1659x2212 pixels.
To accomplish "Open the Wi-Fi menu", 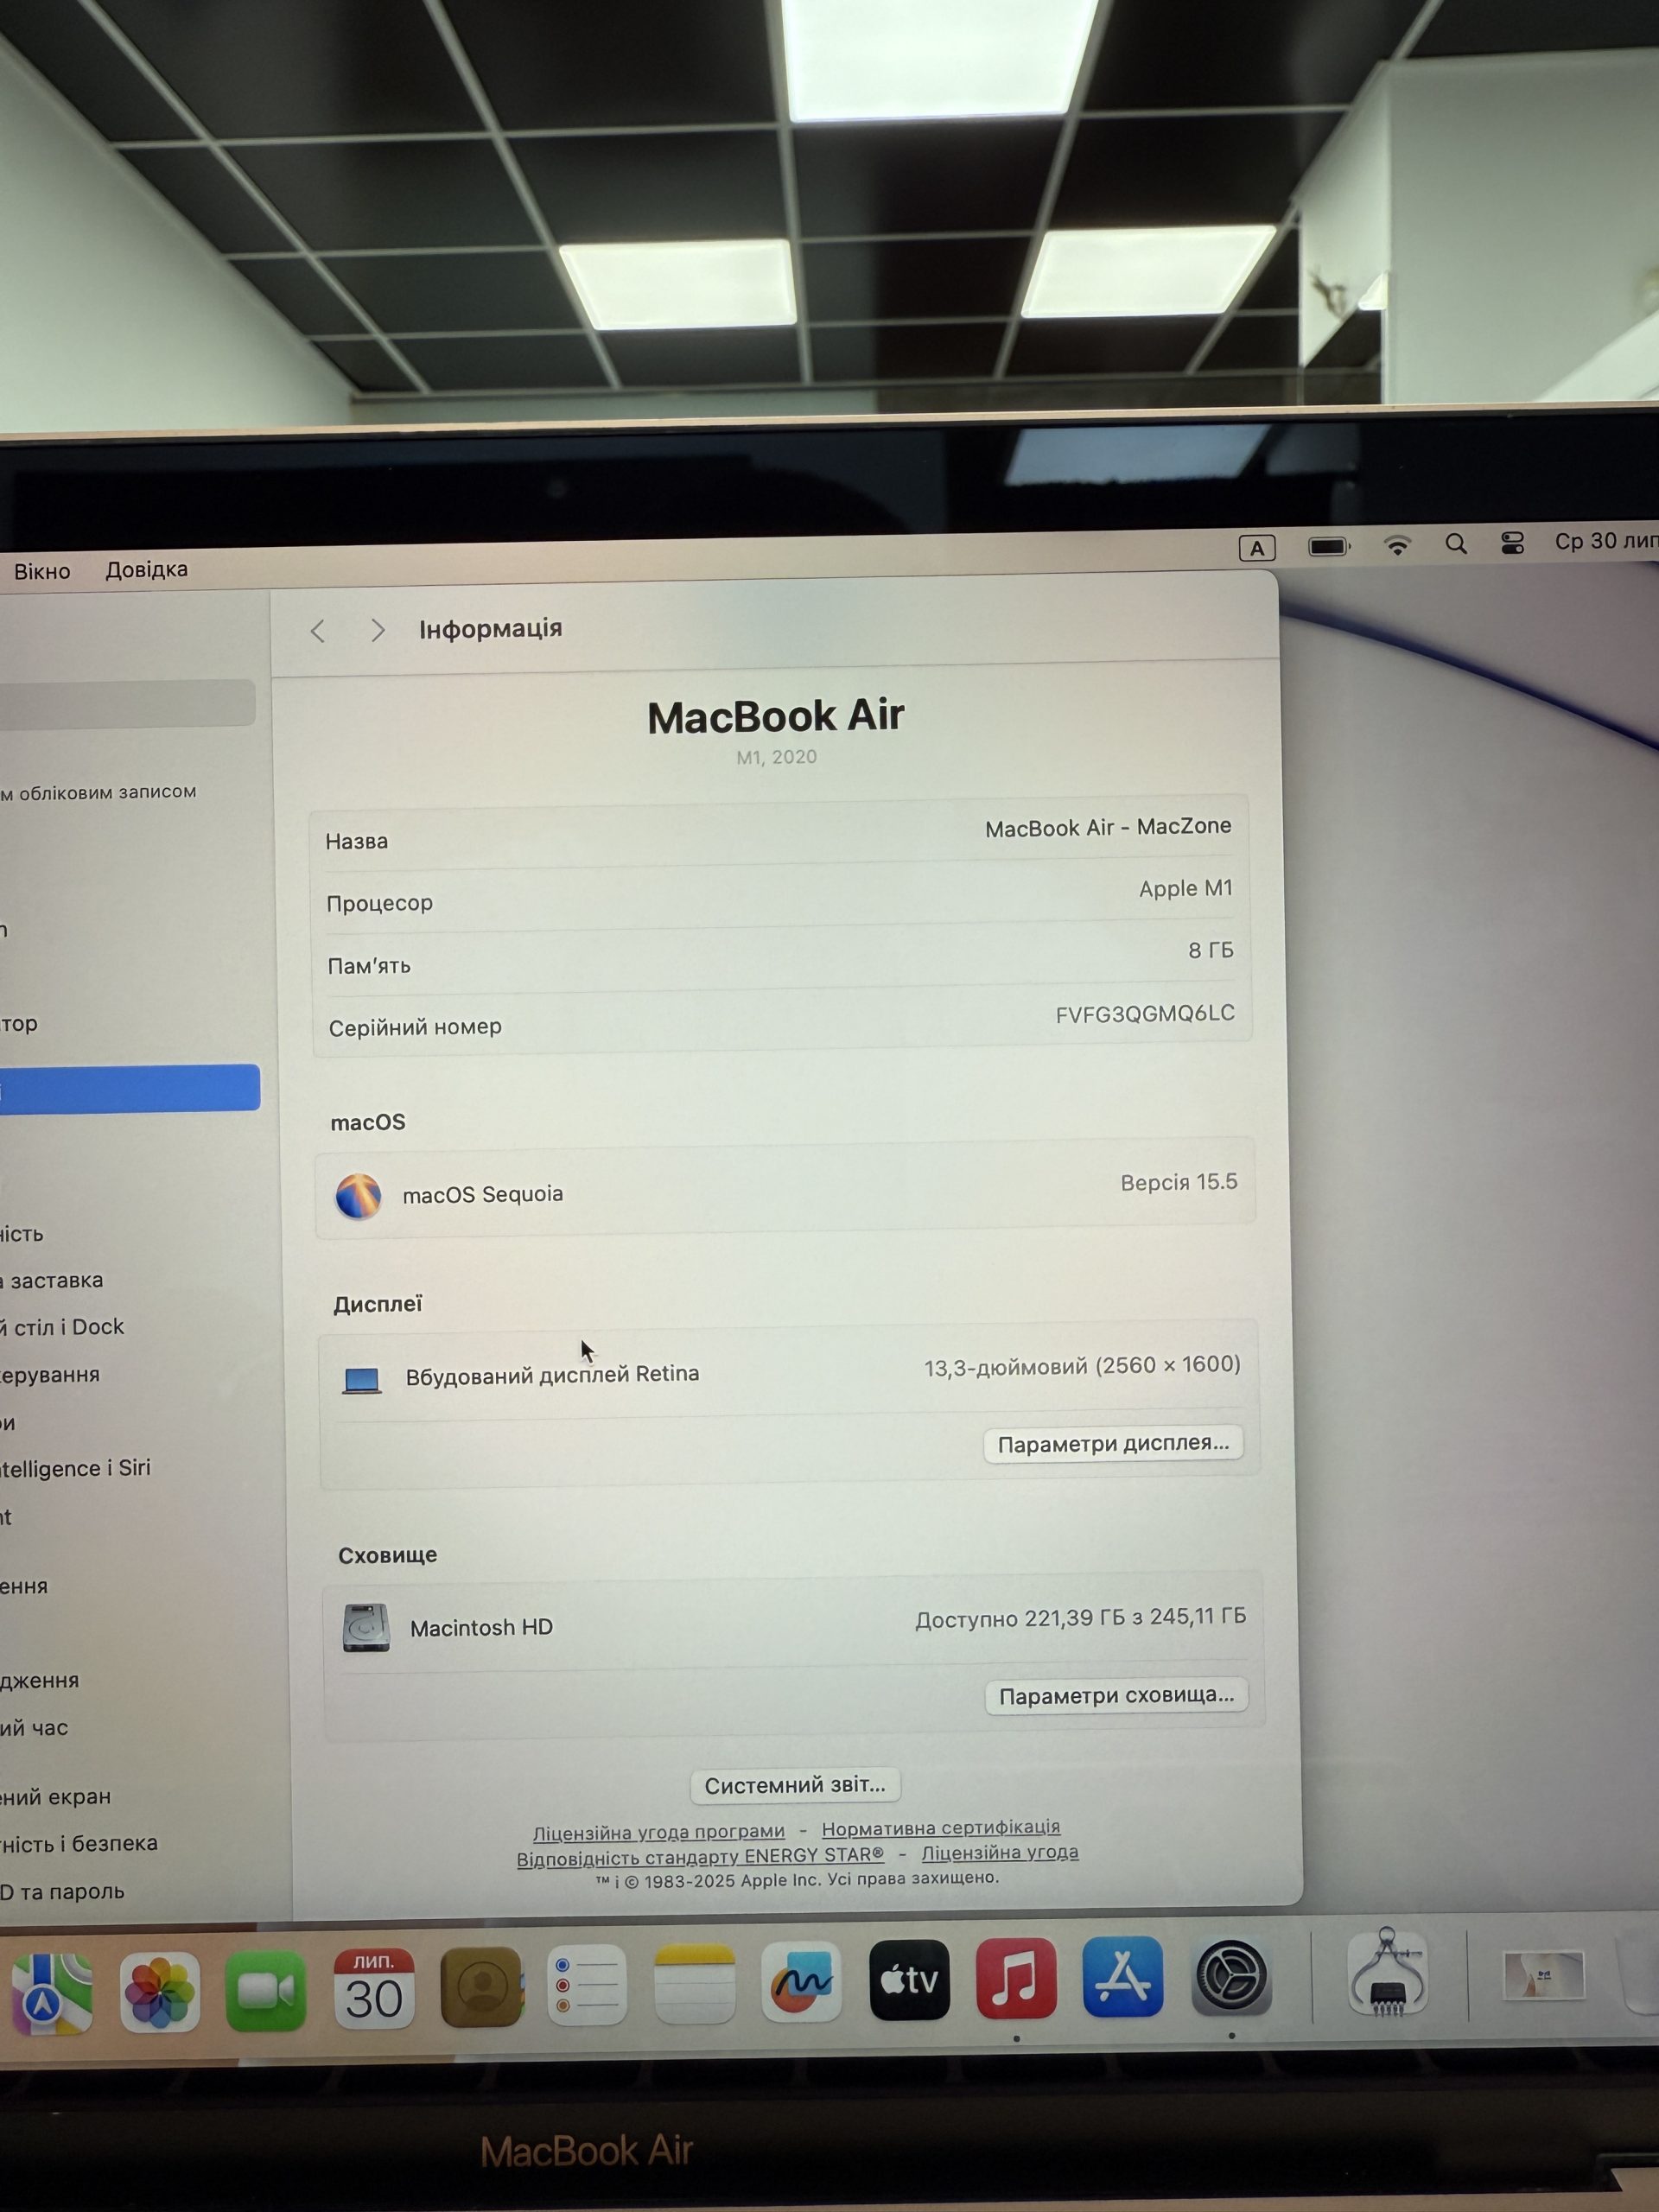I will tap(1397, 545).
